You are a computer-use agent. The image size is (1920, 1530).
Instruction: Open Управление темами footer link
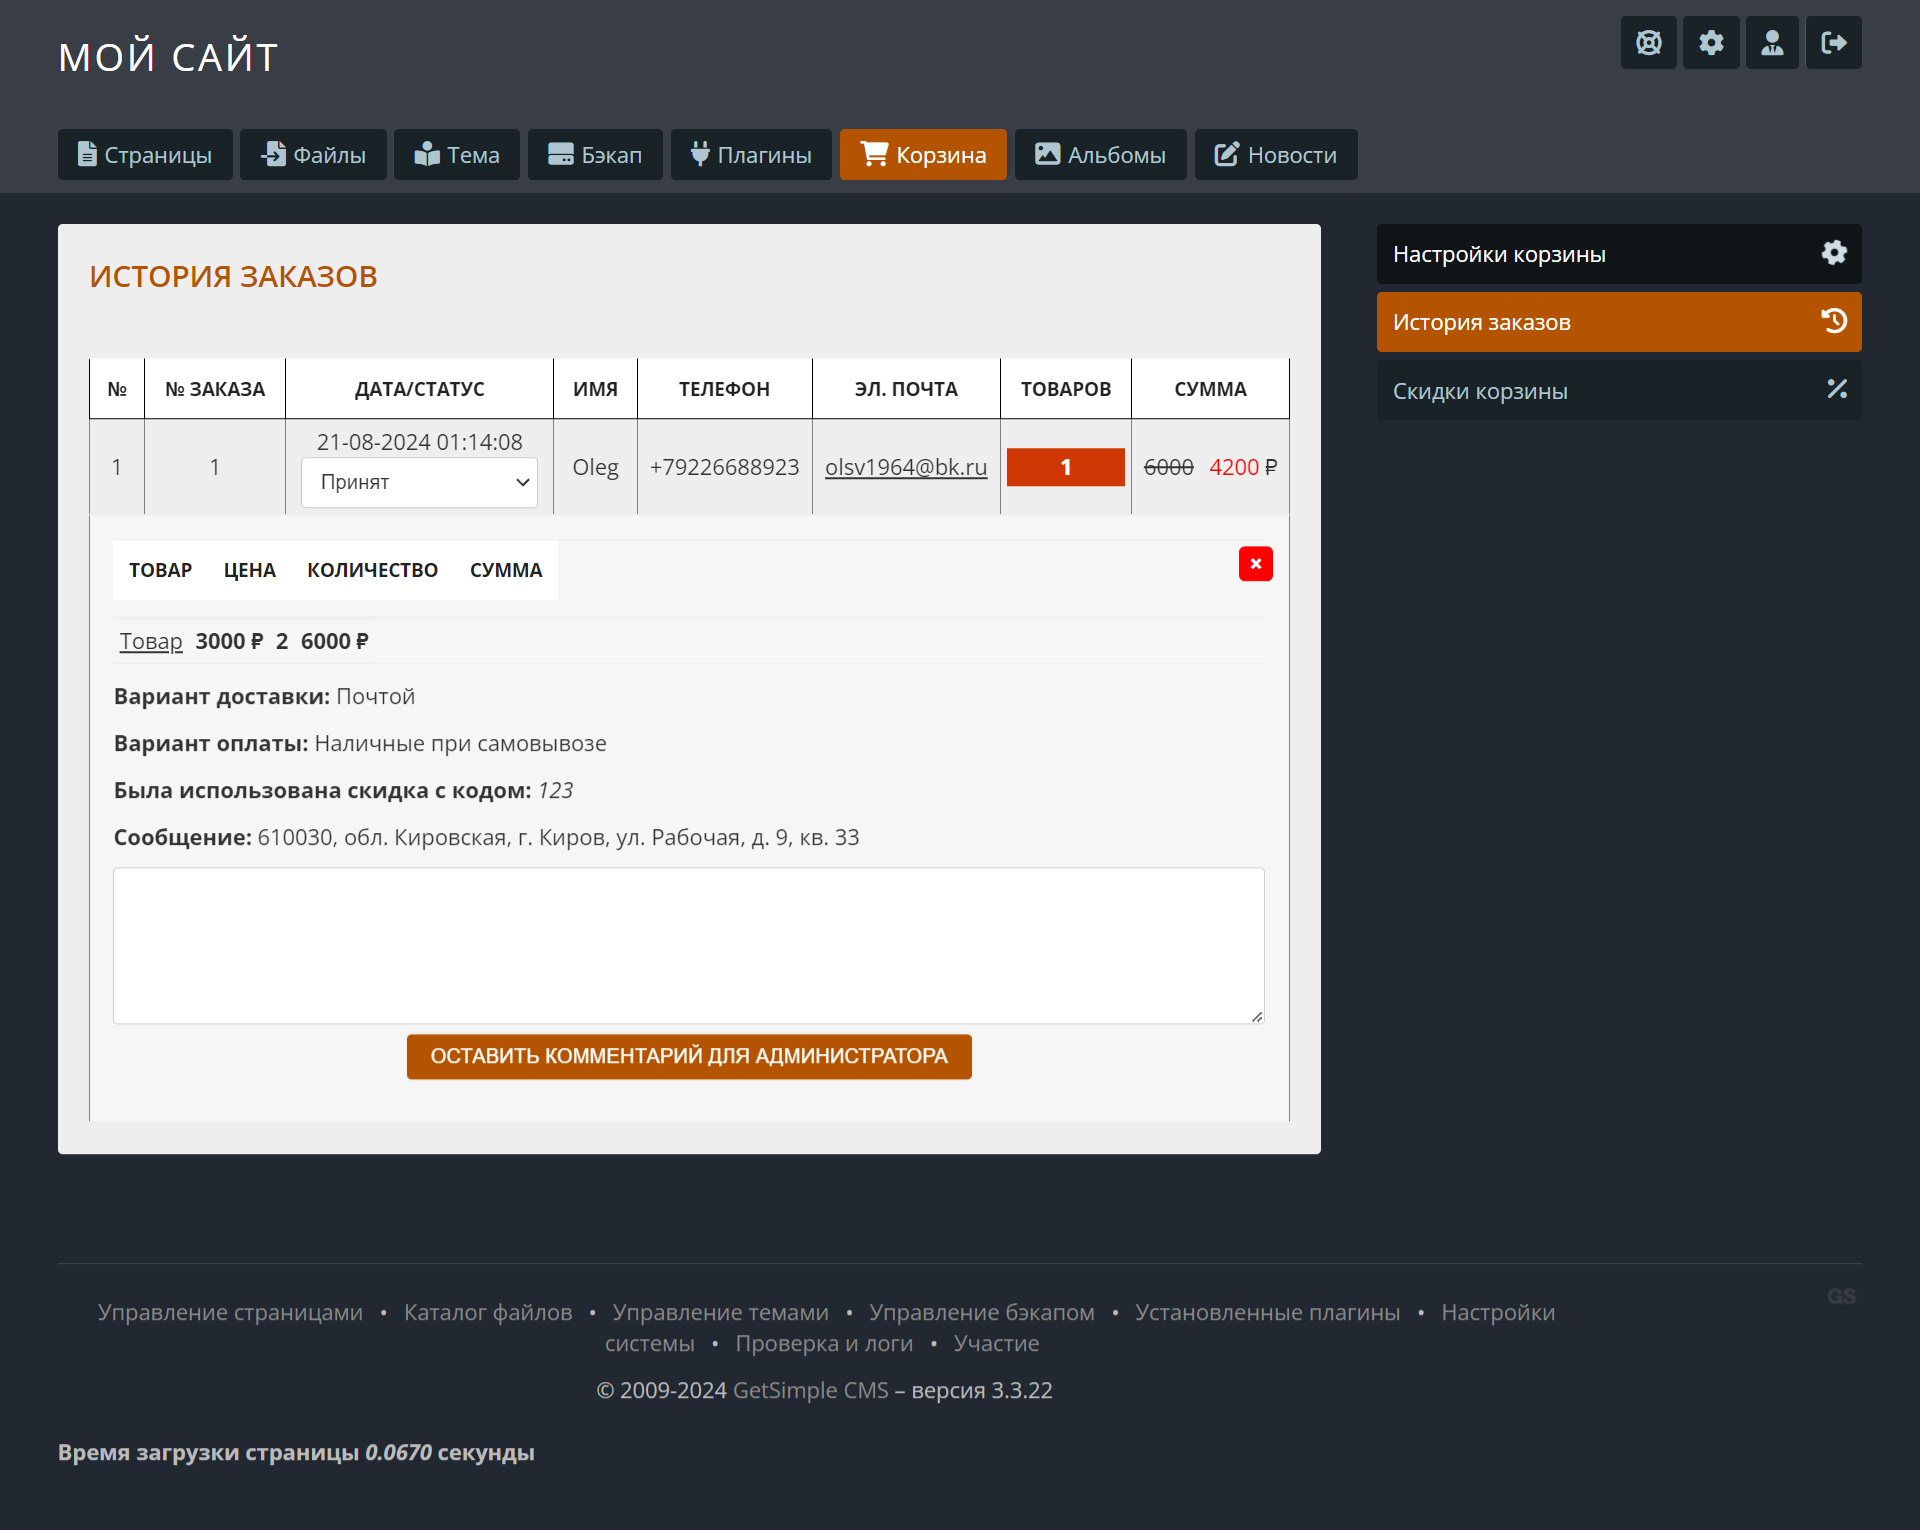pos(721,1312)
